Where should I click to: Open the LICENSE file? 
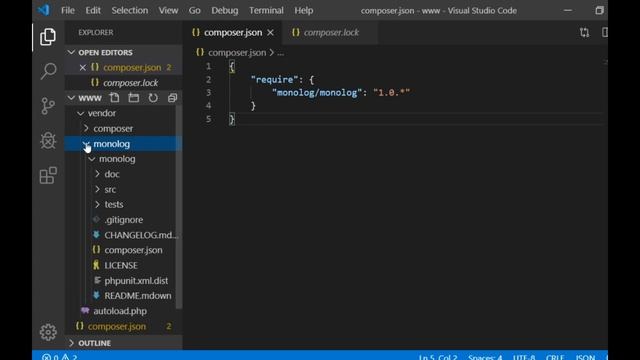pyautogui.click(x=121, y=265)
